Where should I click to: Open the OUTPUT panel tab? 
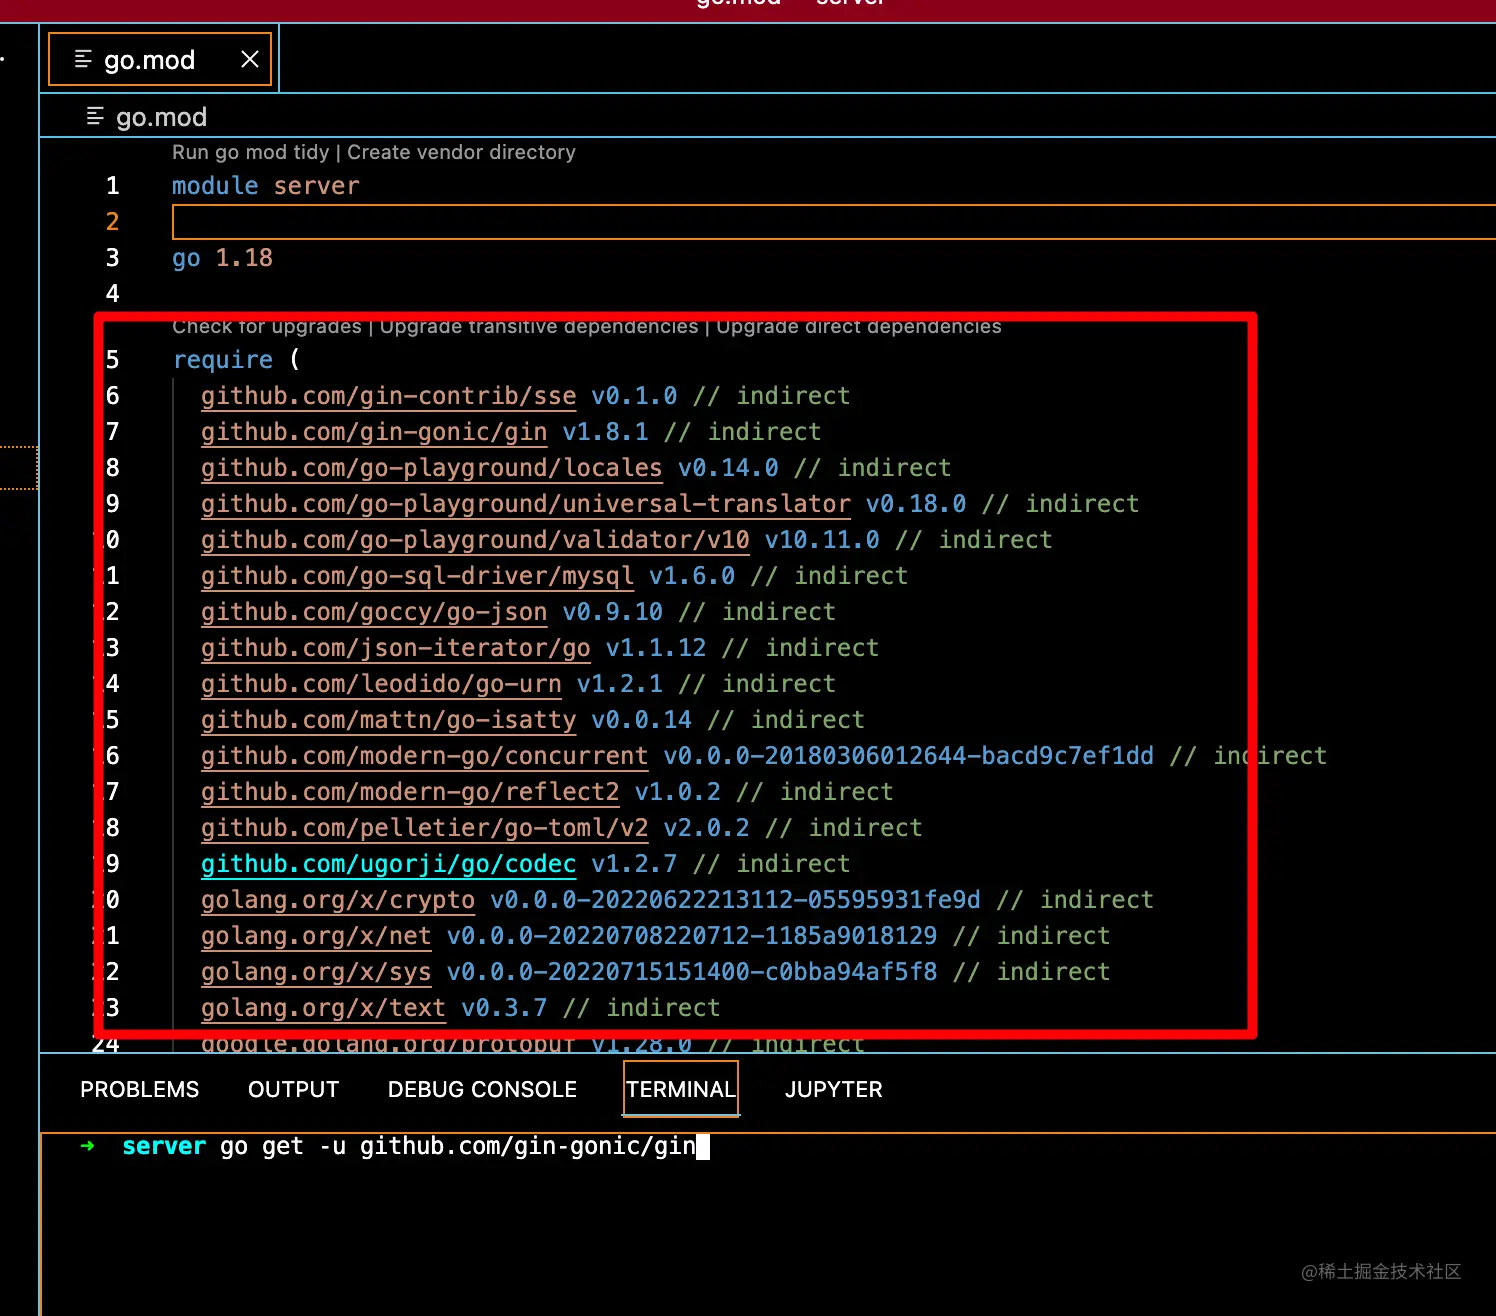click(294, 1089)
